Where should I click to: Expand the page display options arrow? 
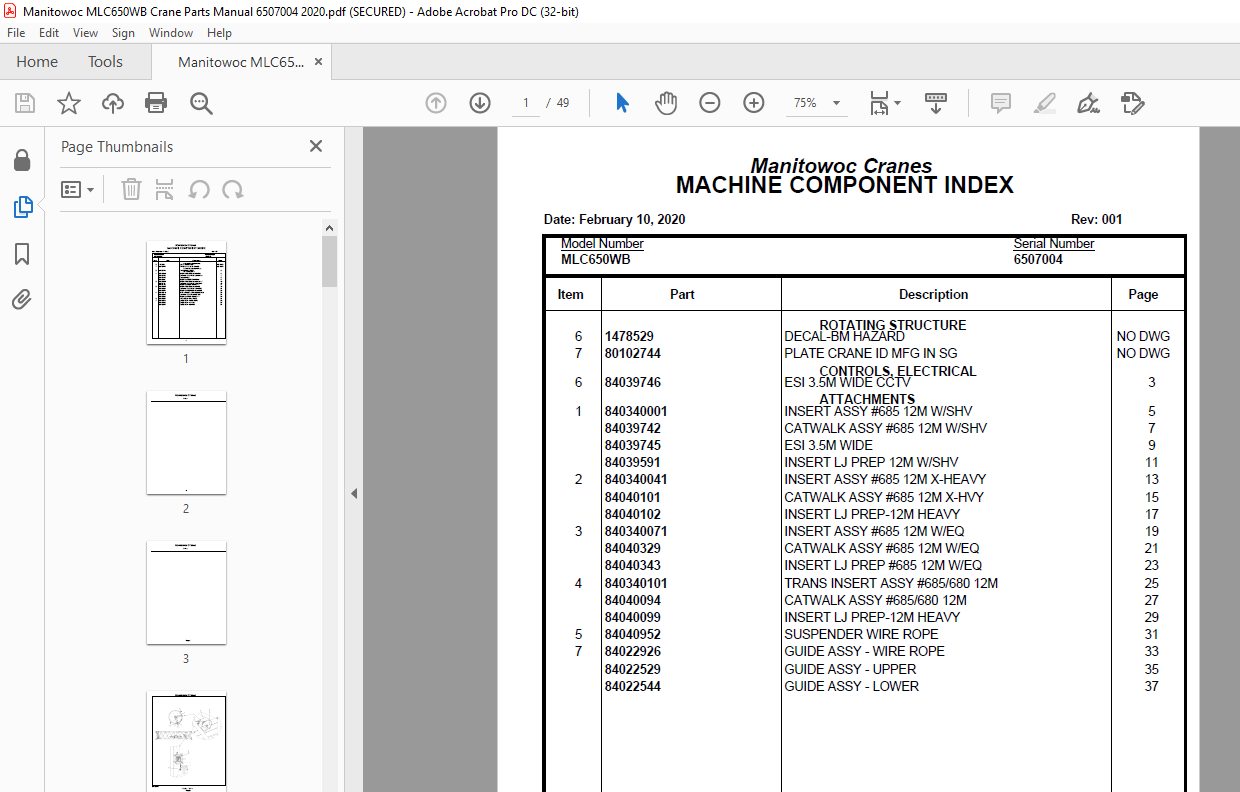897,103
